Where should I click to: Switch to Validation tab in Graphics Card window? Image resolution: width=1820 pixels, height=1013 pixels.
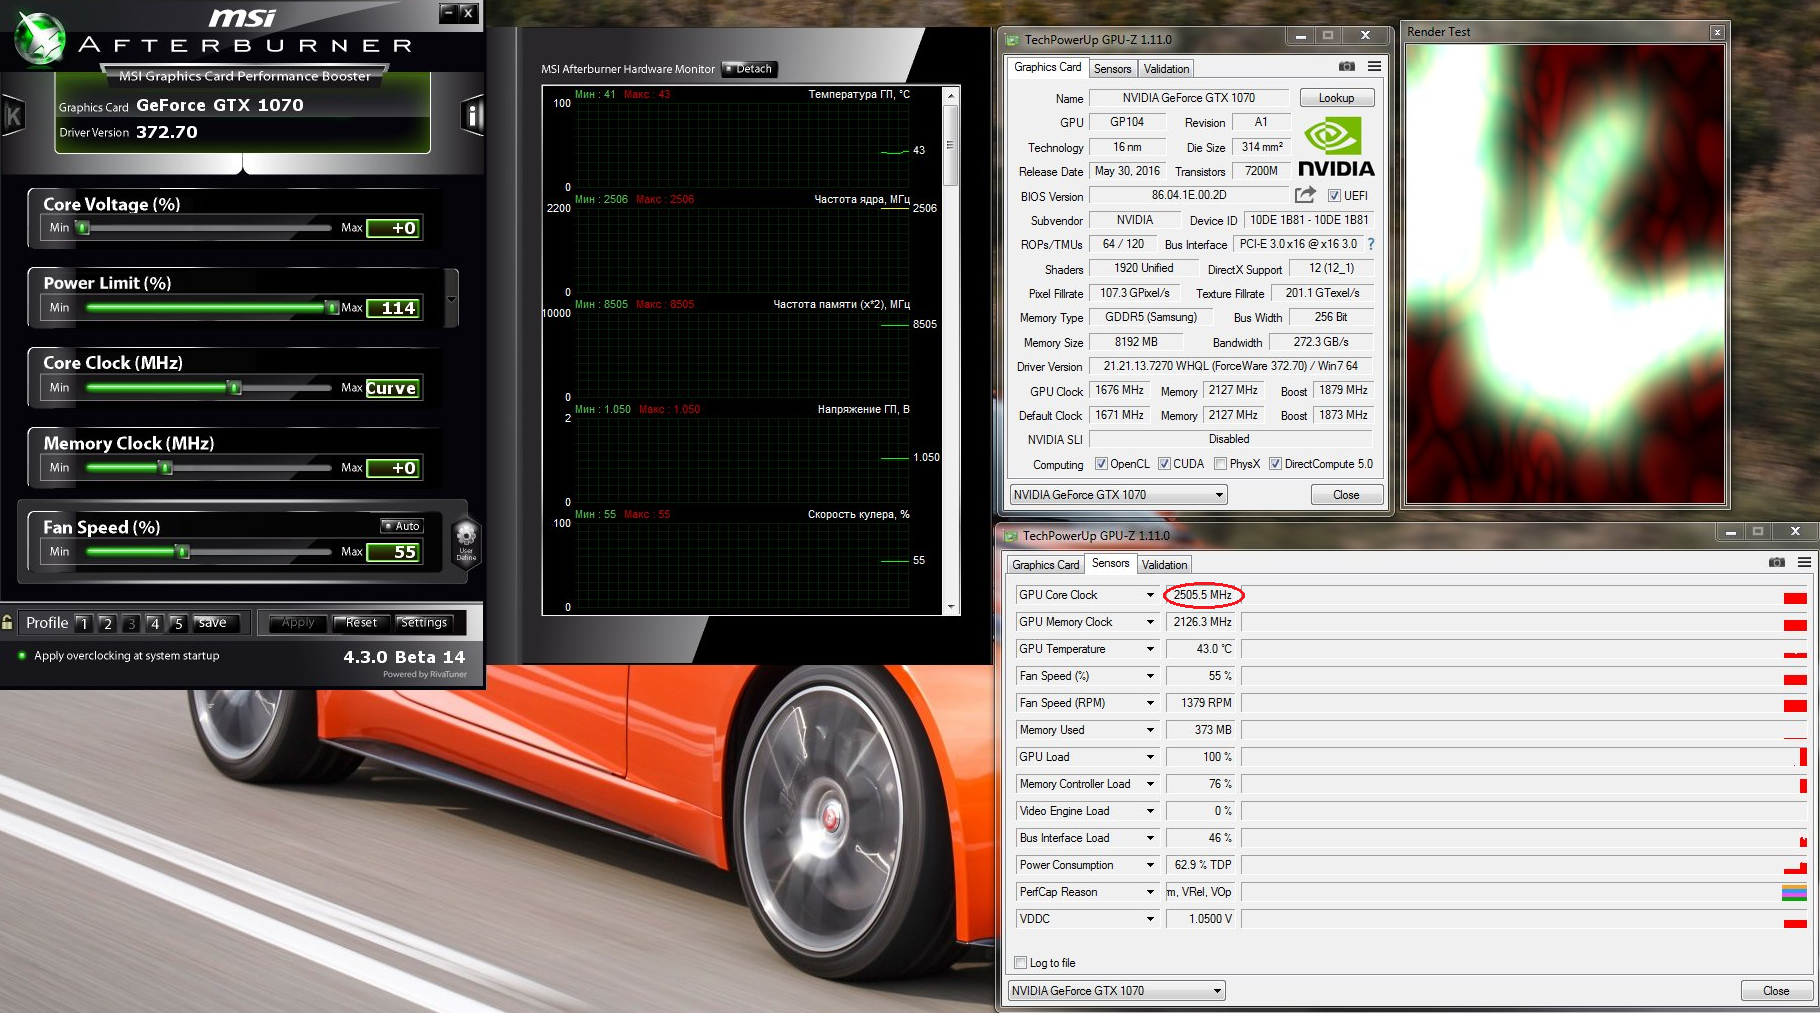pos(1166,69)
